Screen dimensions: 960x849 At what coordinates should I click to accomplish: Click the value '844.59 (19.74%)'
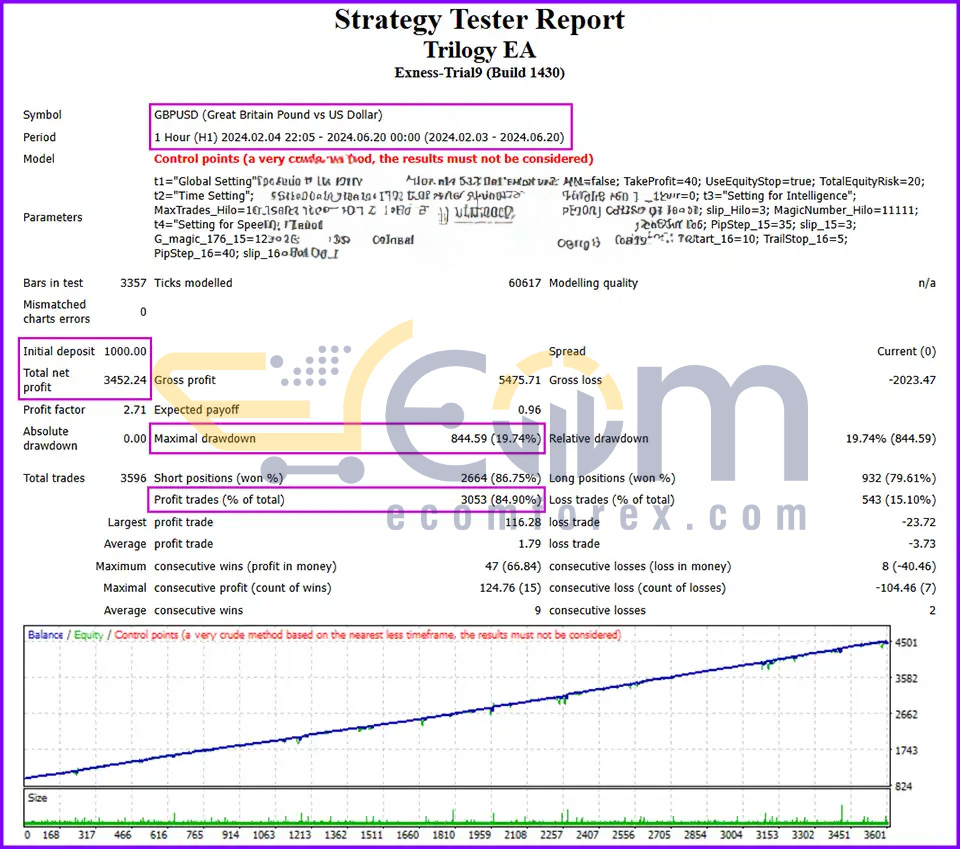coord(496,439)
